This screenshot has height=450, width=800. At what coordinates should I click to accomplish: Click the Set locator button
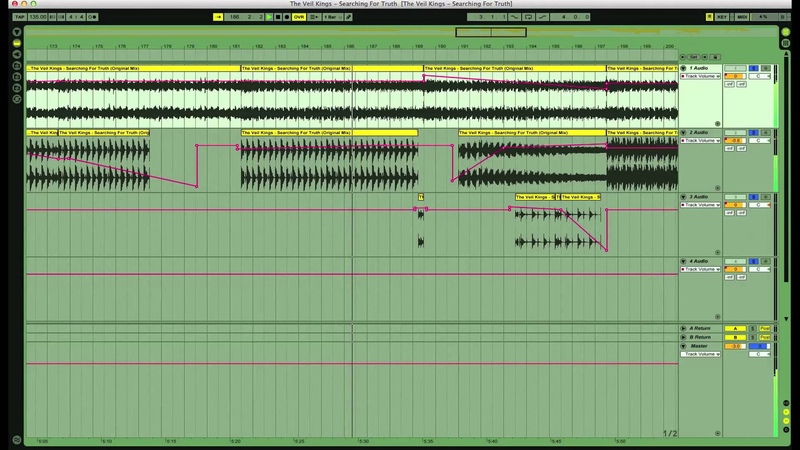pos(693,57)
